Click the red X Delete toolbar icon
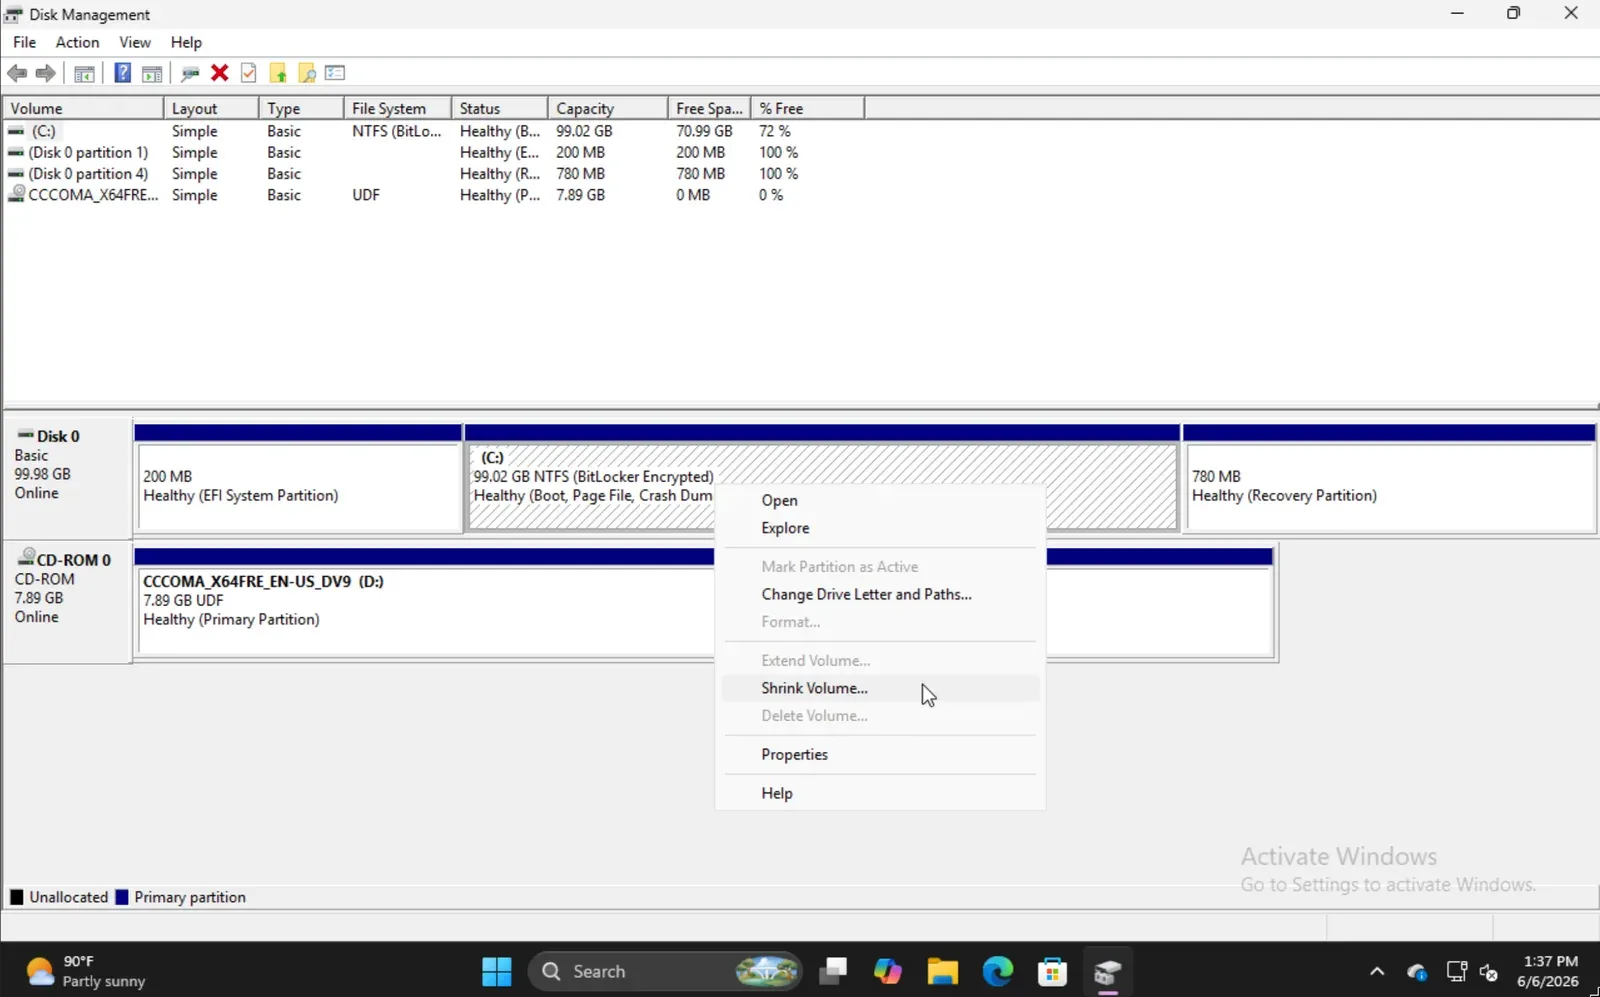This screenshot has width=1600, height=997. pyautogui.click(x=220, y=73)
